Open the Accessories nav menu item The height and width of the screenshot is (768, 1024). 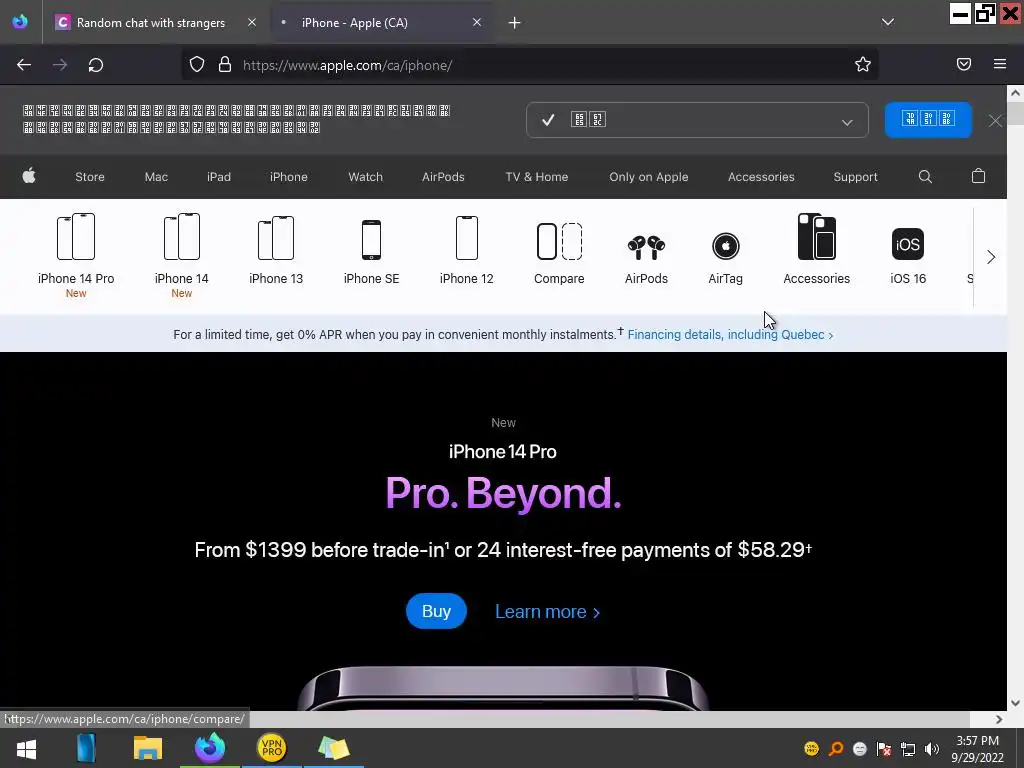(761, 177)
